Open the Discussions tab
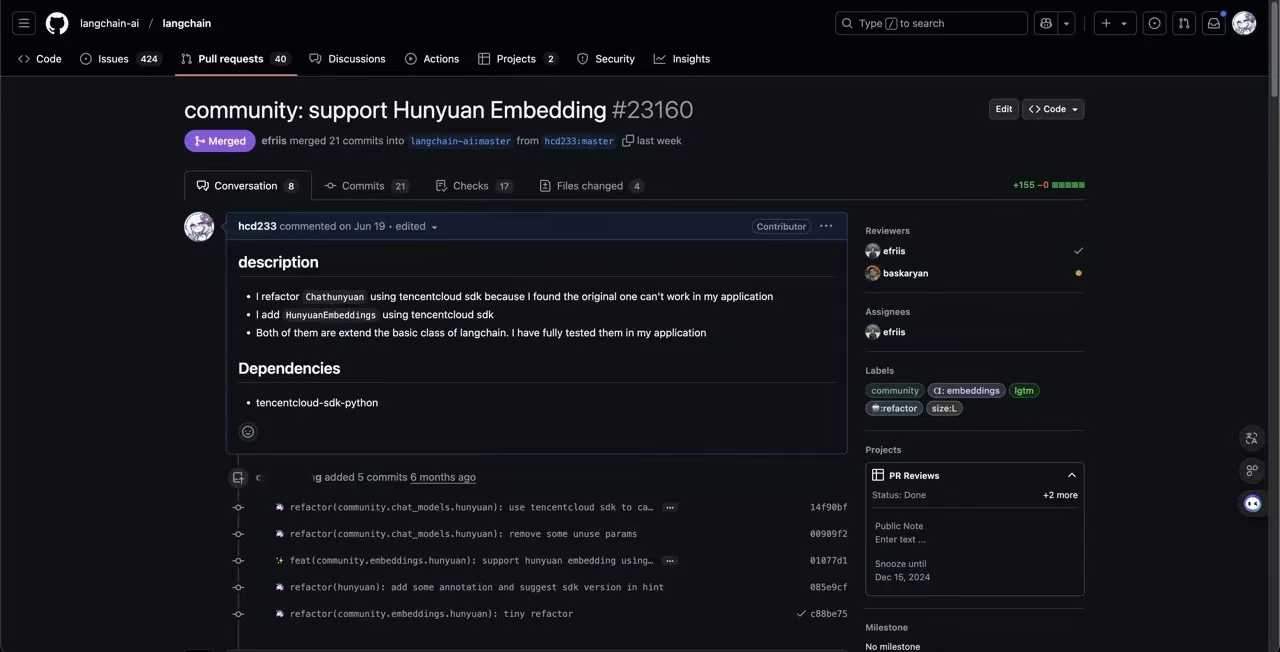Viewport: 1280px width, 652px height. 347,59
